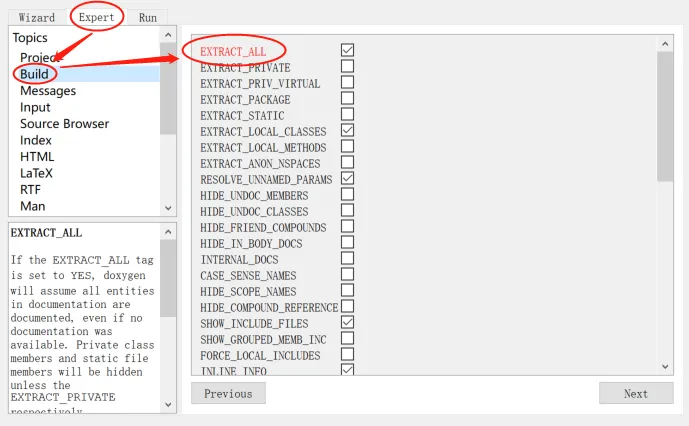689x426 pixels.
Task: Click description panel scroll-down arrow
Action: coord(168,404)
